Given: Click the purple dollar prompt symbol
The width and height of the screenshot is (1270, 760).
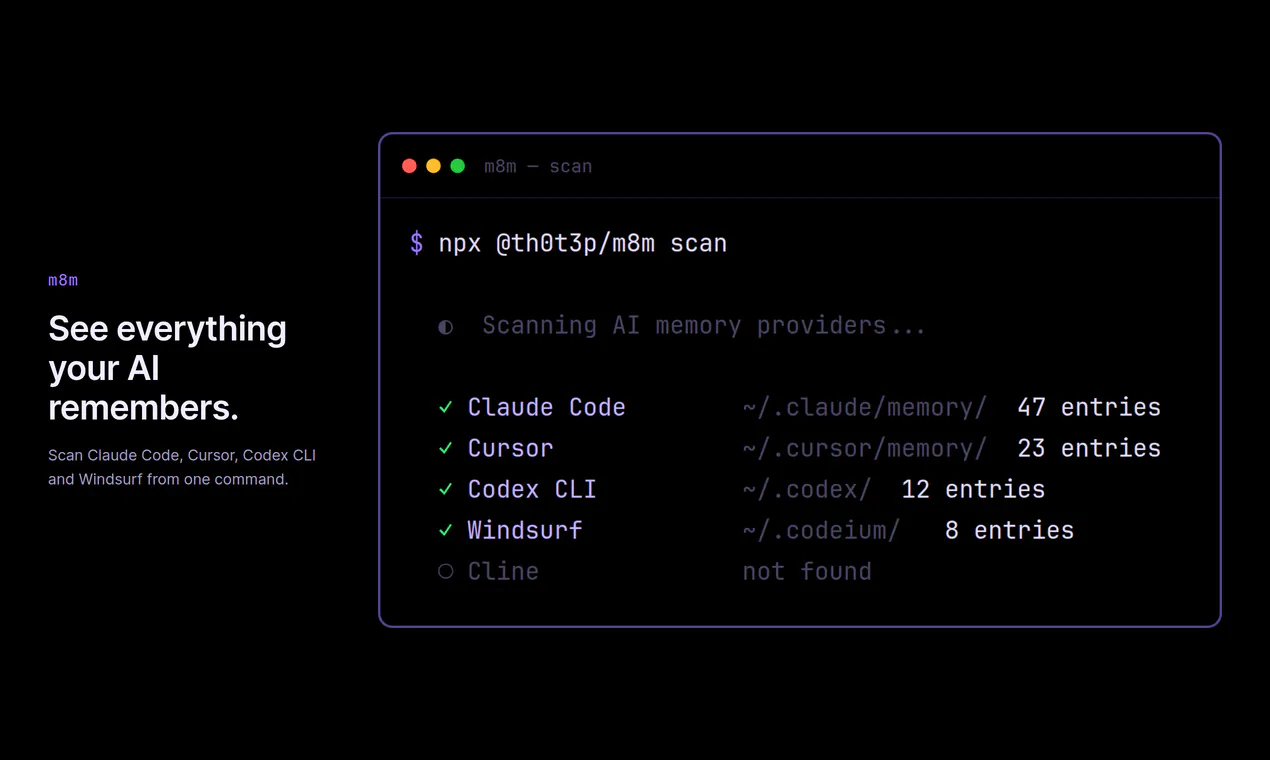Looking at the screenshot, I should [416, 243].
